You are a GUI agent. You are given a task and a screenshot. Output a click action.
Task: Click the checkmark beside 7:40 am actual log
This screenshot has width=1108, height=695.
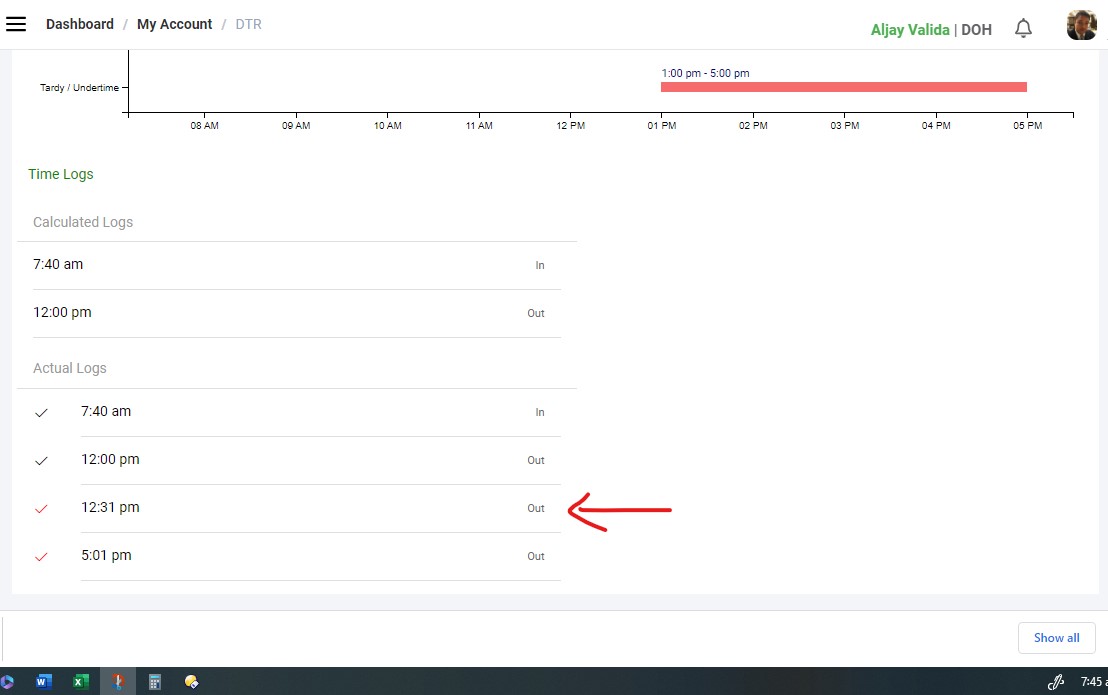[x=41, y=413]
